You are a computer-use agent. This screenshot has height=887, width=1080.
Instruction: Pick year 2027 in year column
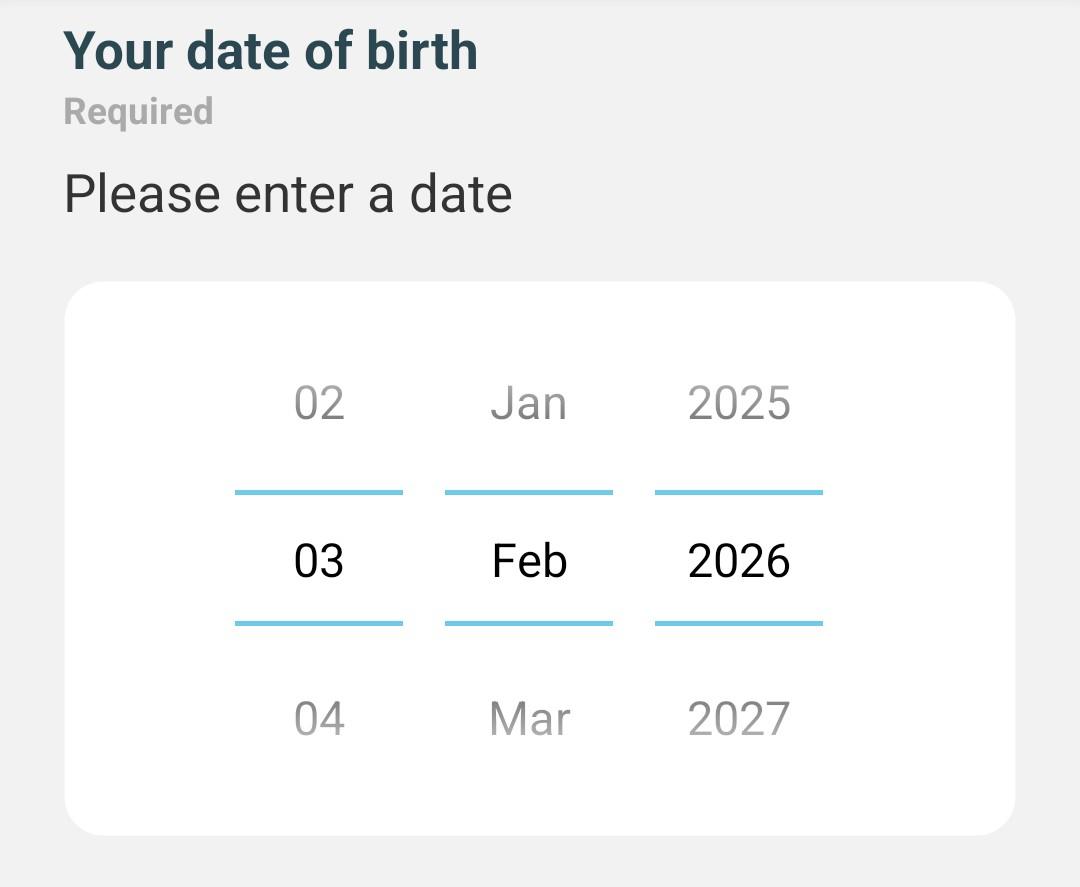click(739, 719)
